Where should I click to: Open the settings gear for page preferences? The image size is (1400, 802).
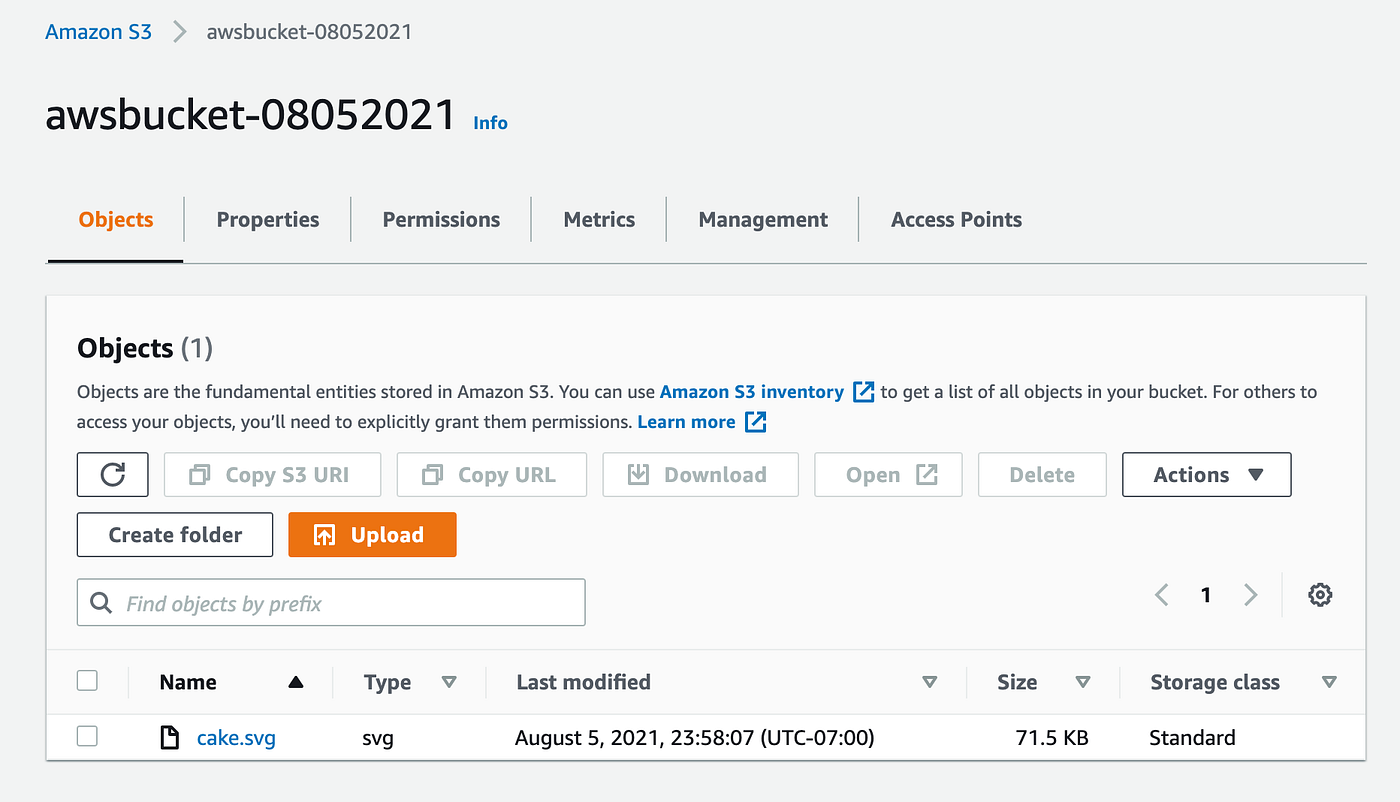[x=1320, y=594]
